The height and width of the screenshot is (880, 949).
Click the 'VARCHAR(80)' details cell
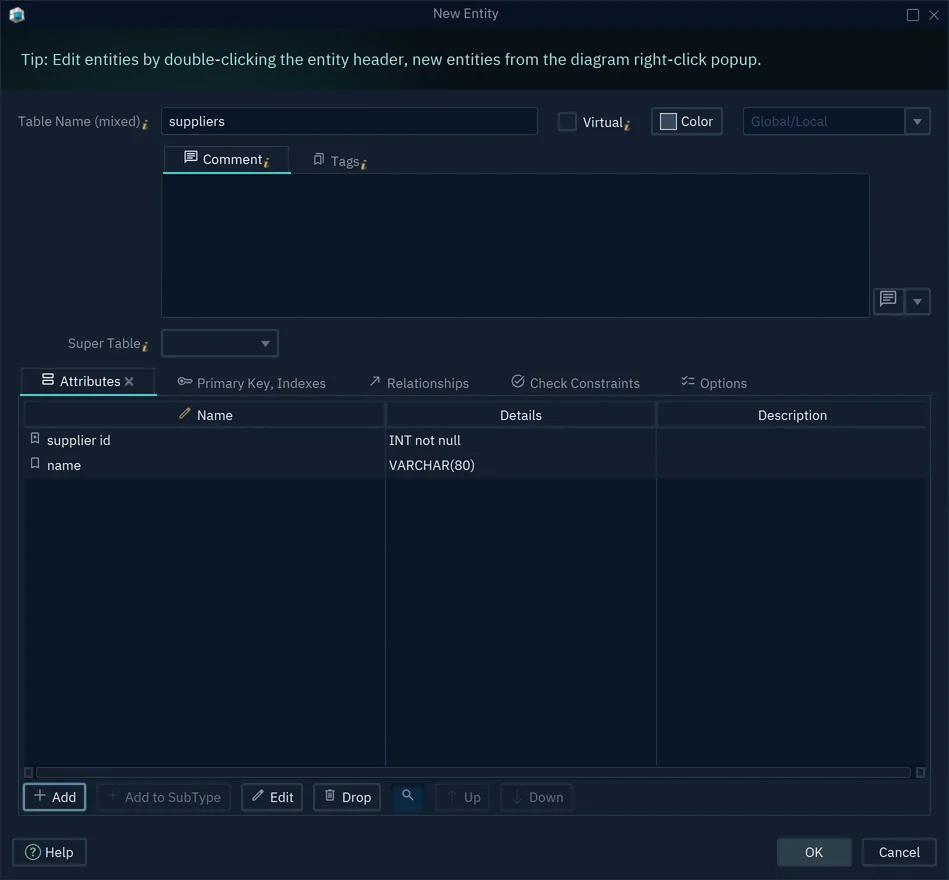click(x=520, y=465)
